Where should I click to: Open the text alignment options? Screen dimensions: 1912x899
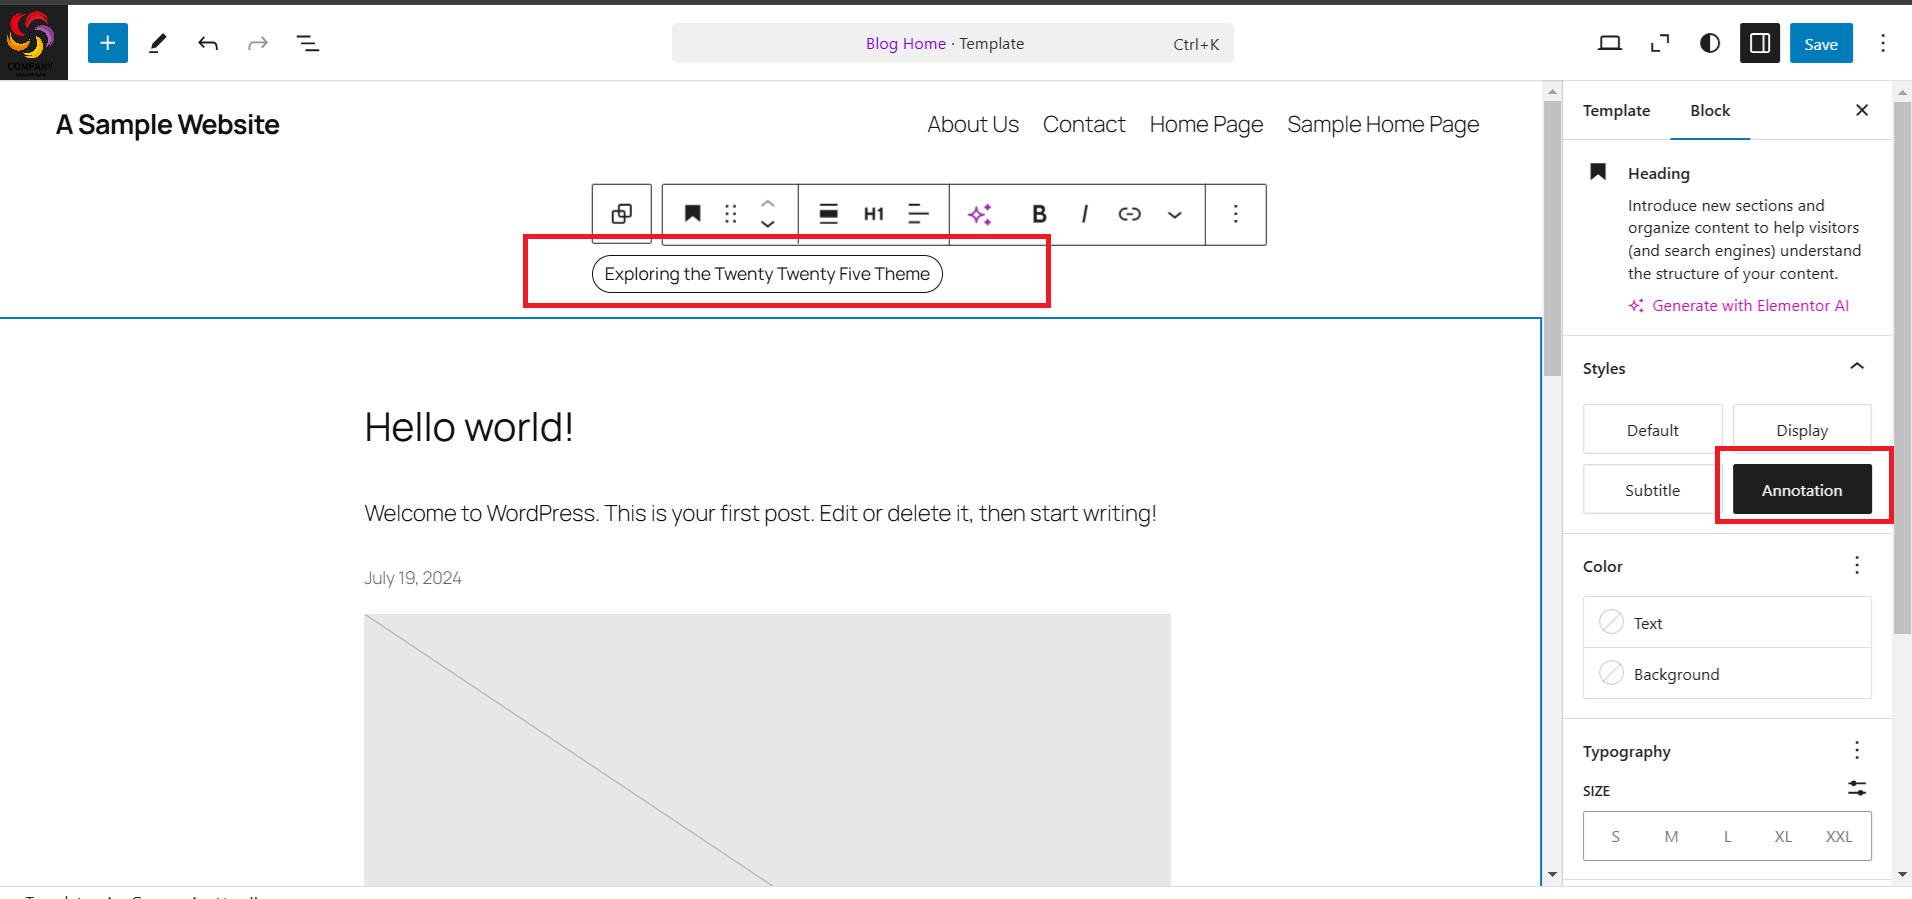(x=918, y=214)
